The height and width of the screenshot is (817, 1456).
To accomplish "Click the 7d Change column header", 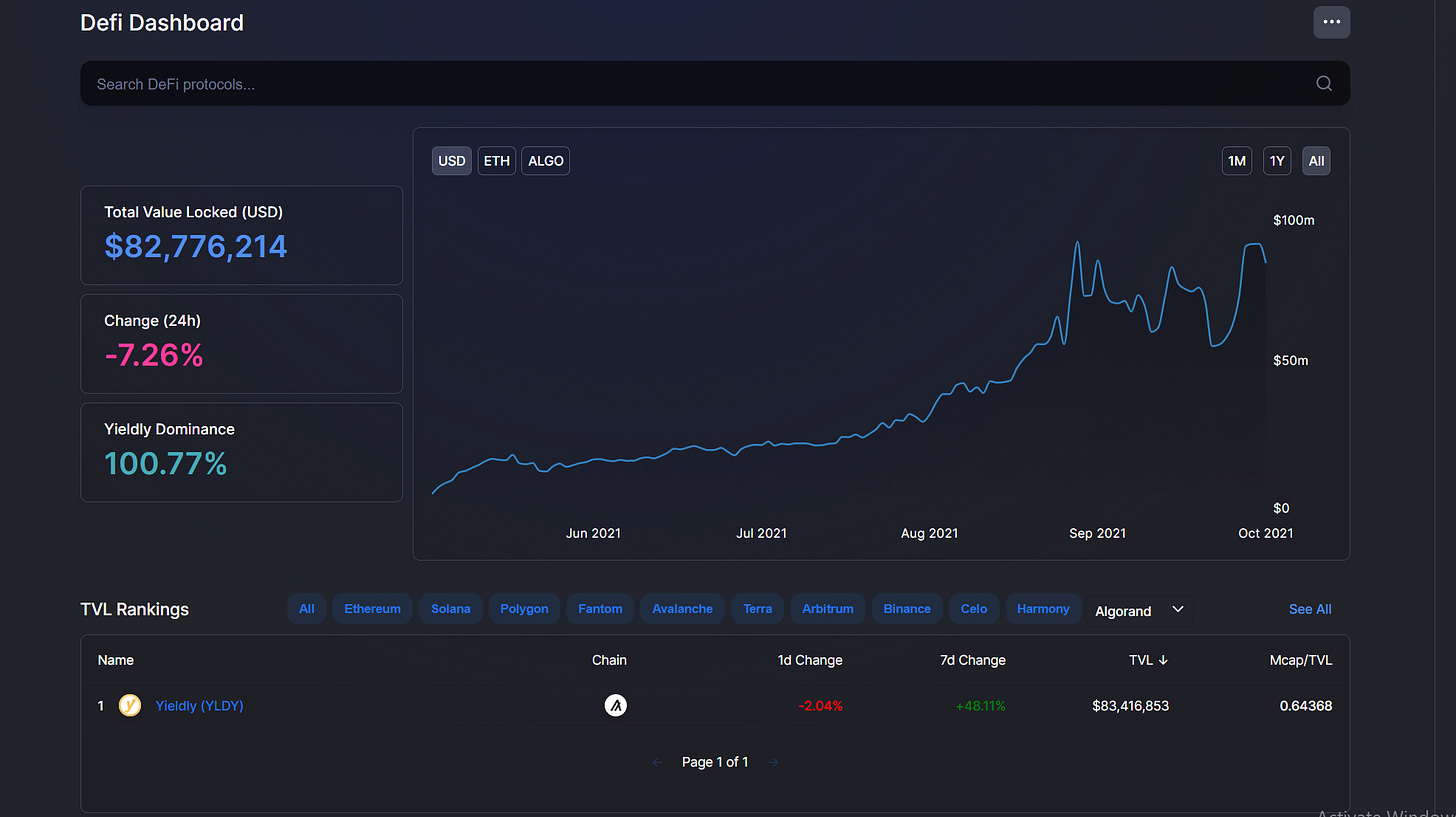I will pos(973,660).
